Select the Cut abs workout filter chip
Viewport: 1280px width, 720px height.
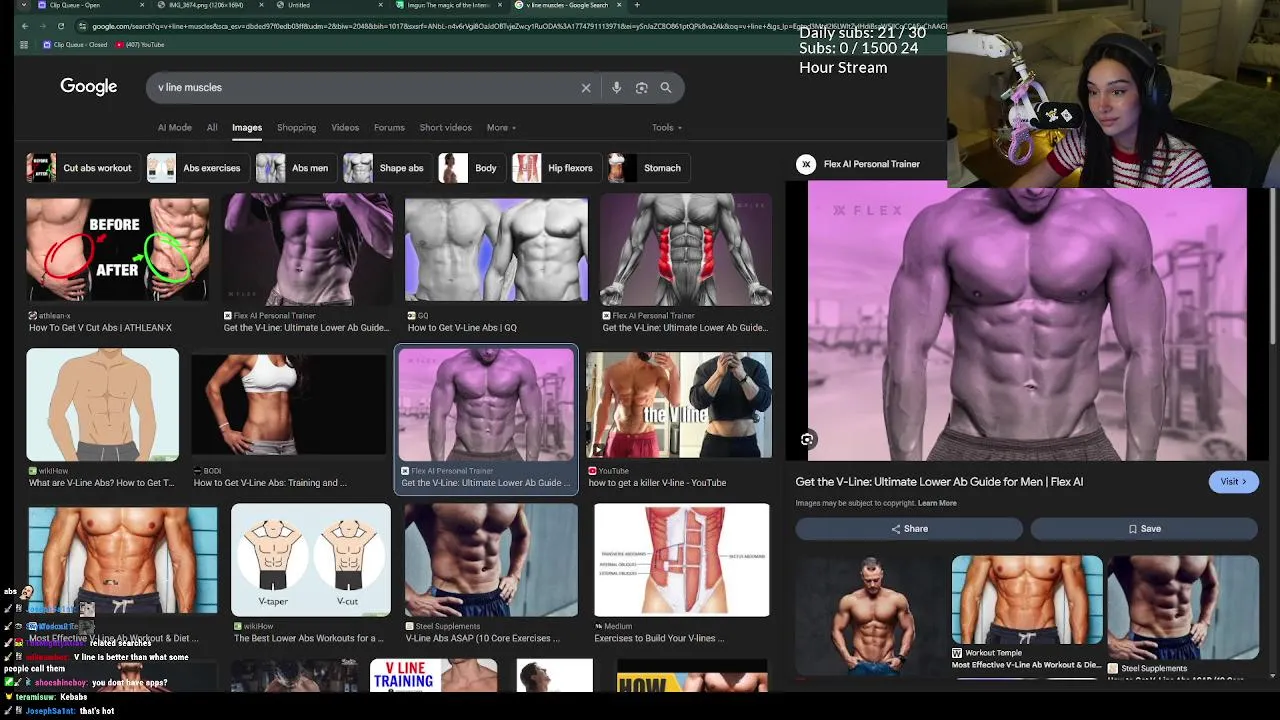(x=81, y=168)
